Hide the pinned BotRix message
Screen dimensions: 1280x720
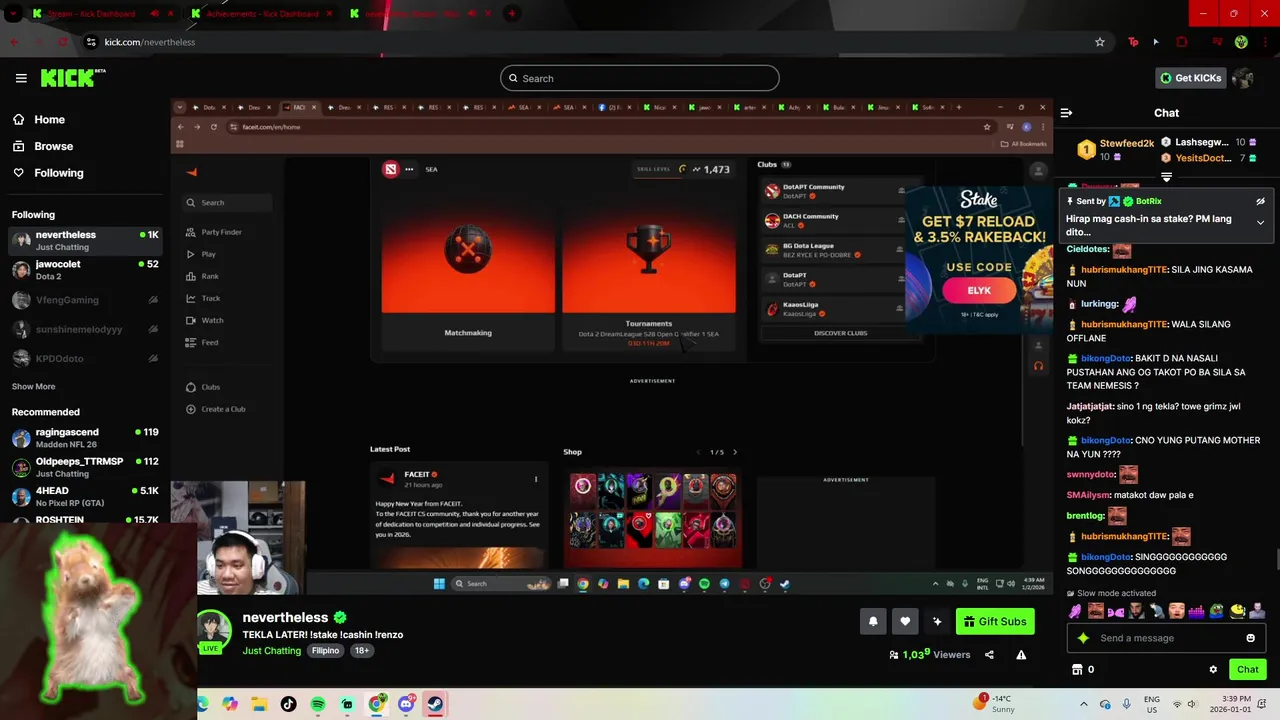1260,201
